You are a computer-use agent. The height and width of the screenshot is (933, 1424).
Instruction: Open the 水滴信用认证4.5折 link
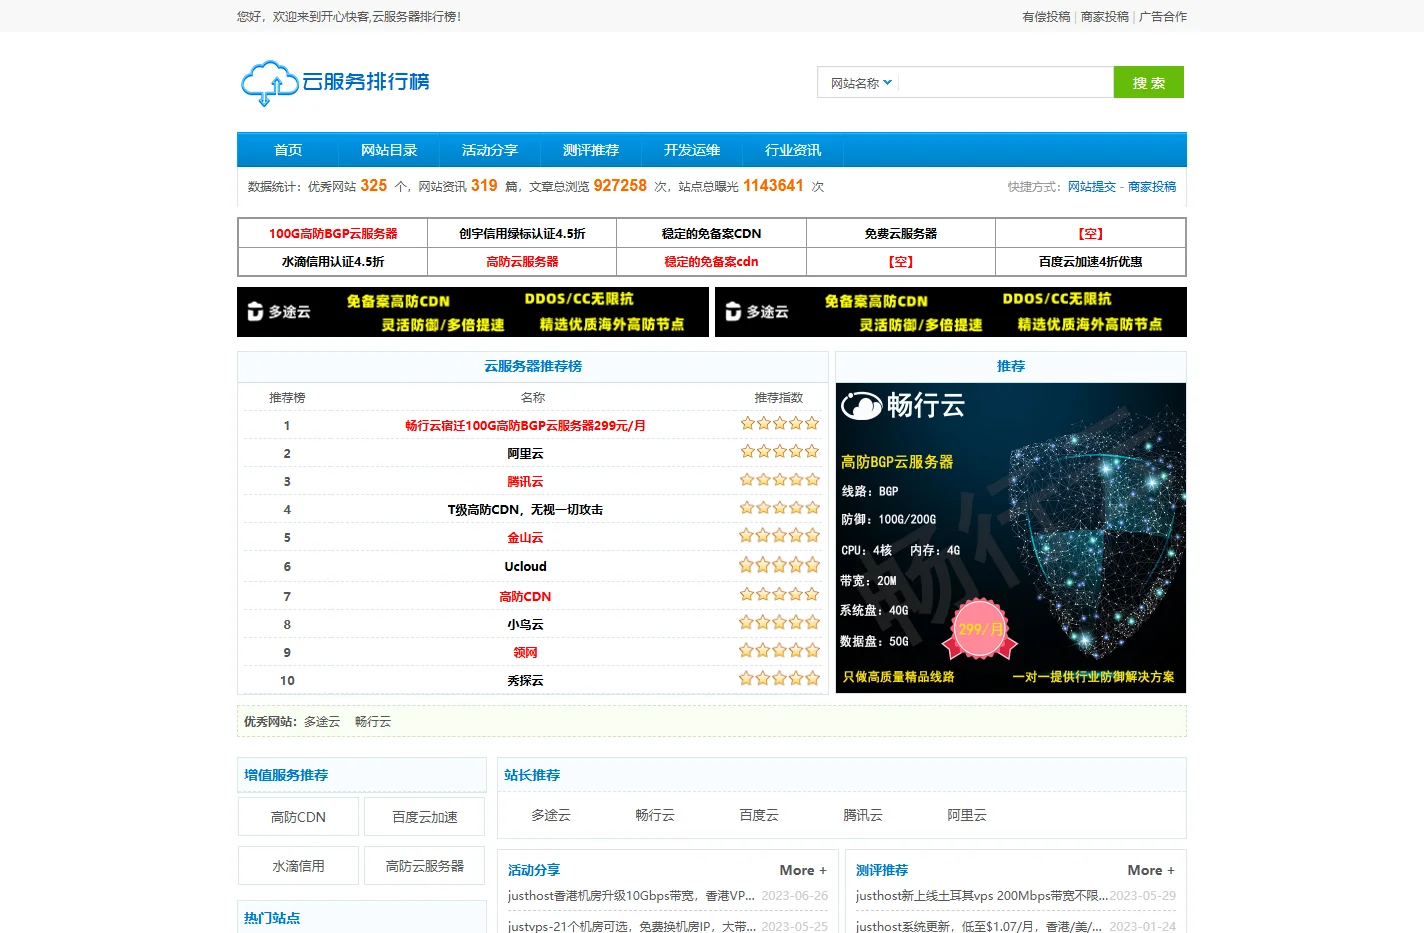tap(333, 261)
